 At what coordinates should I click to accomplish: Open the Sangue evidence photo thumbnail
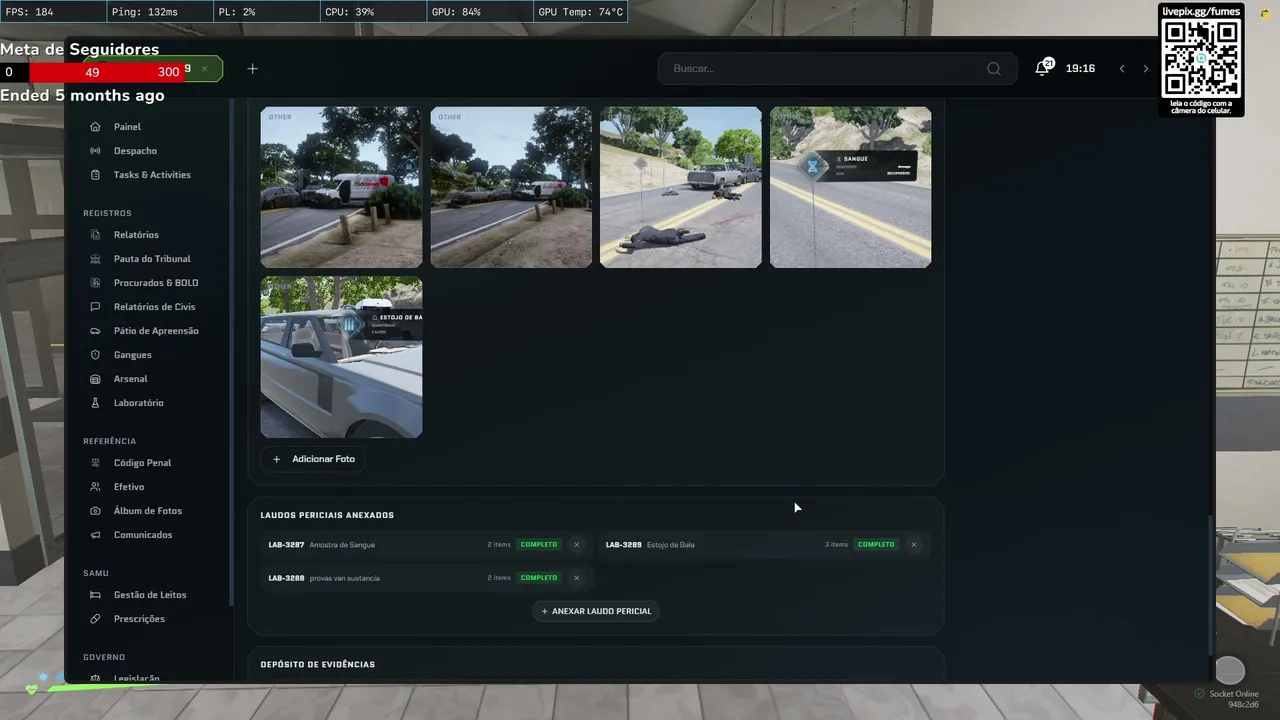[x=851, y=187]
